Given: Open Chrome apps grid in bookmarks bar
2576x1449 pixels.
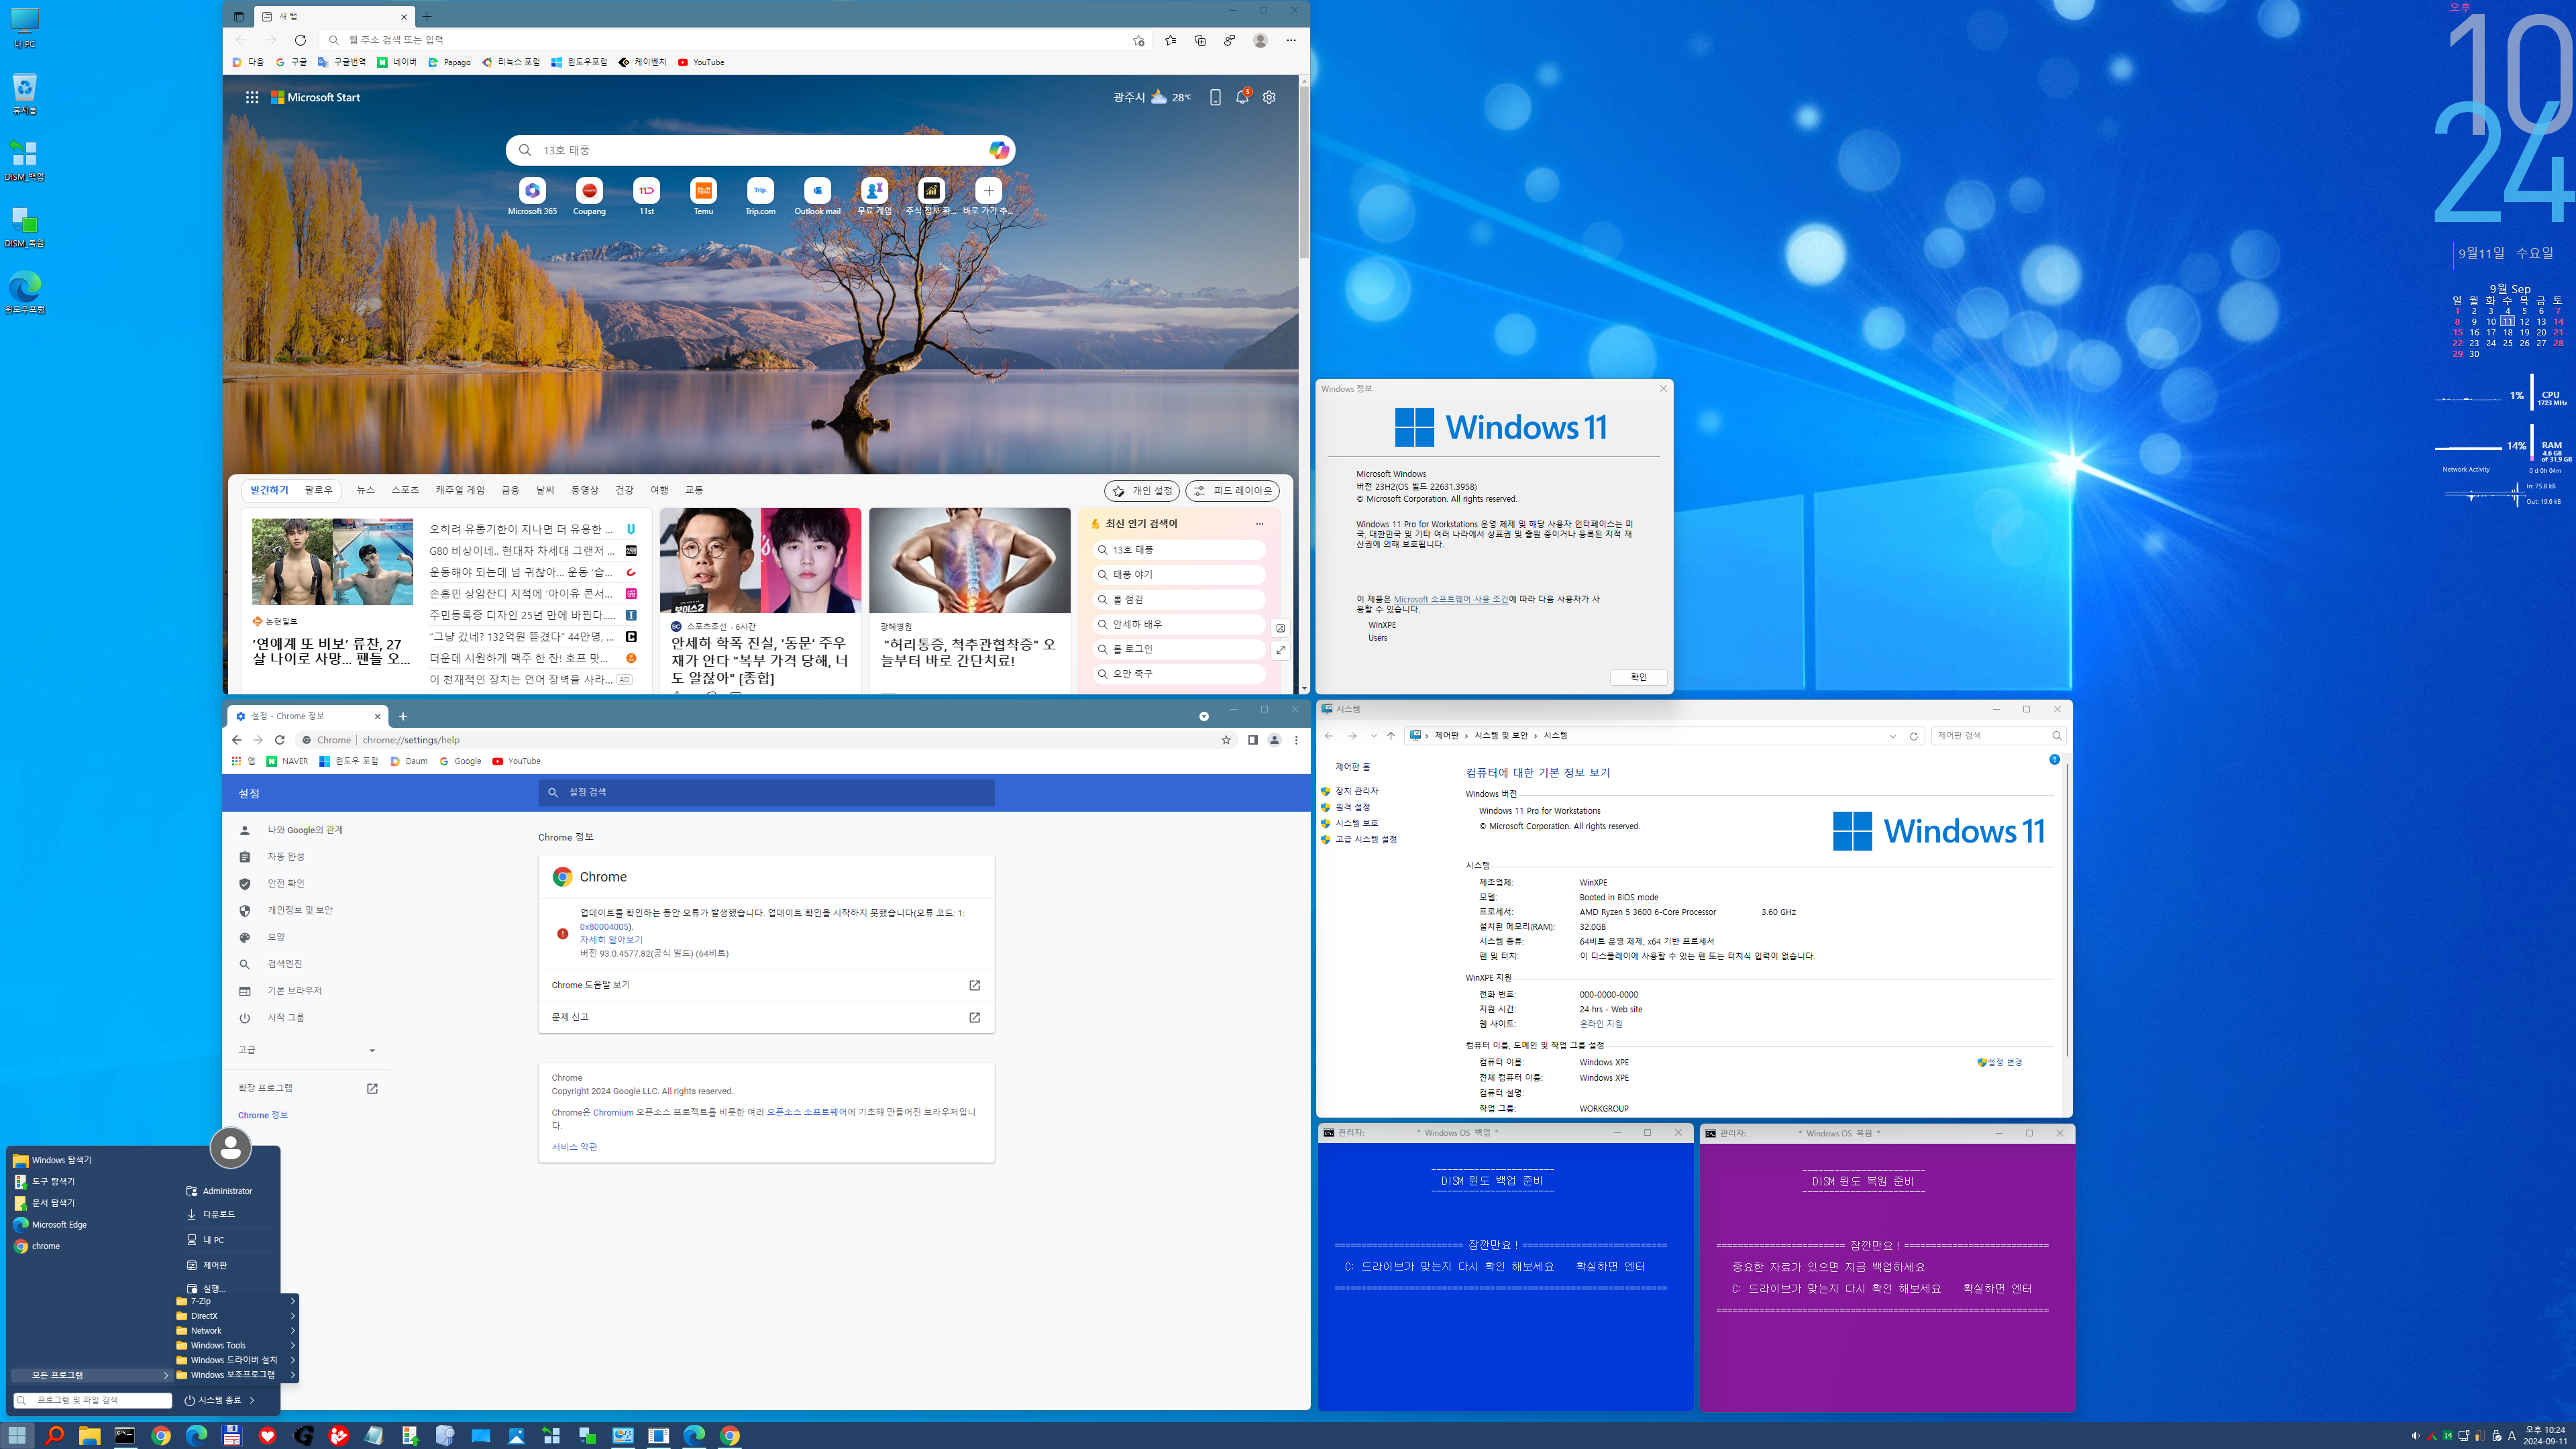Looking at the screenshot, I should coord(237,761).
